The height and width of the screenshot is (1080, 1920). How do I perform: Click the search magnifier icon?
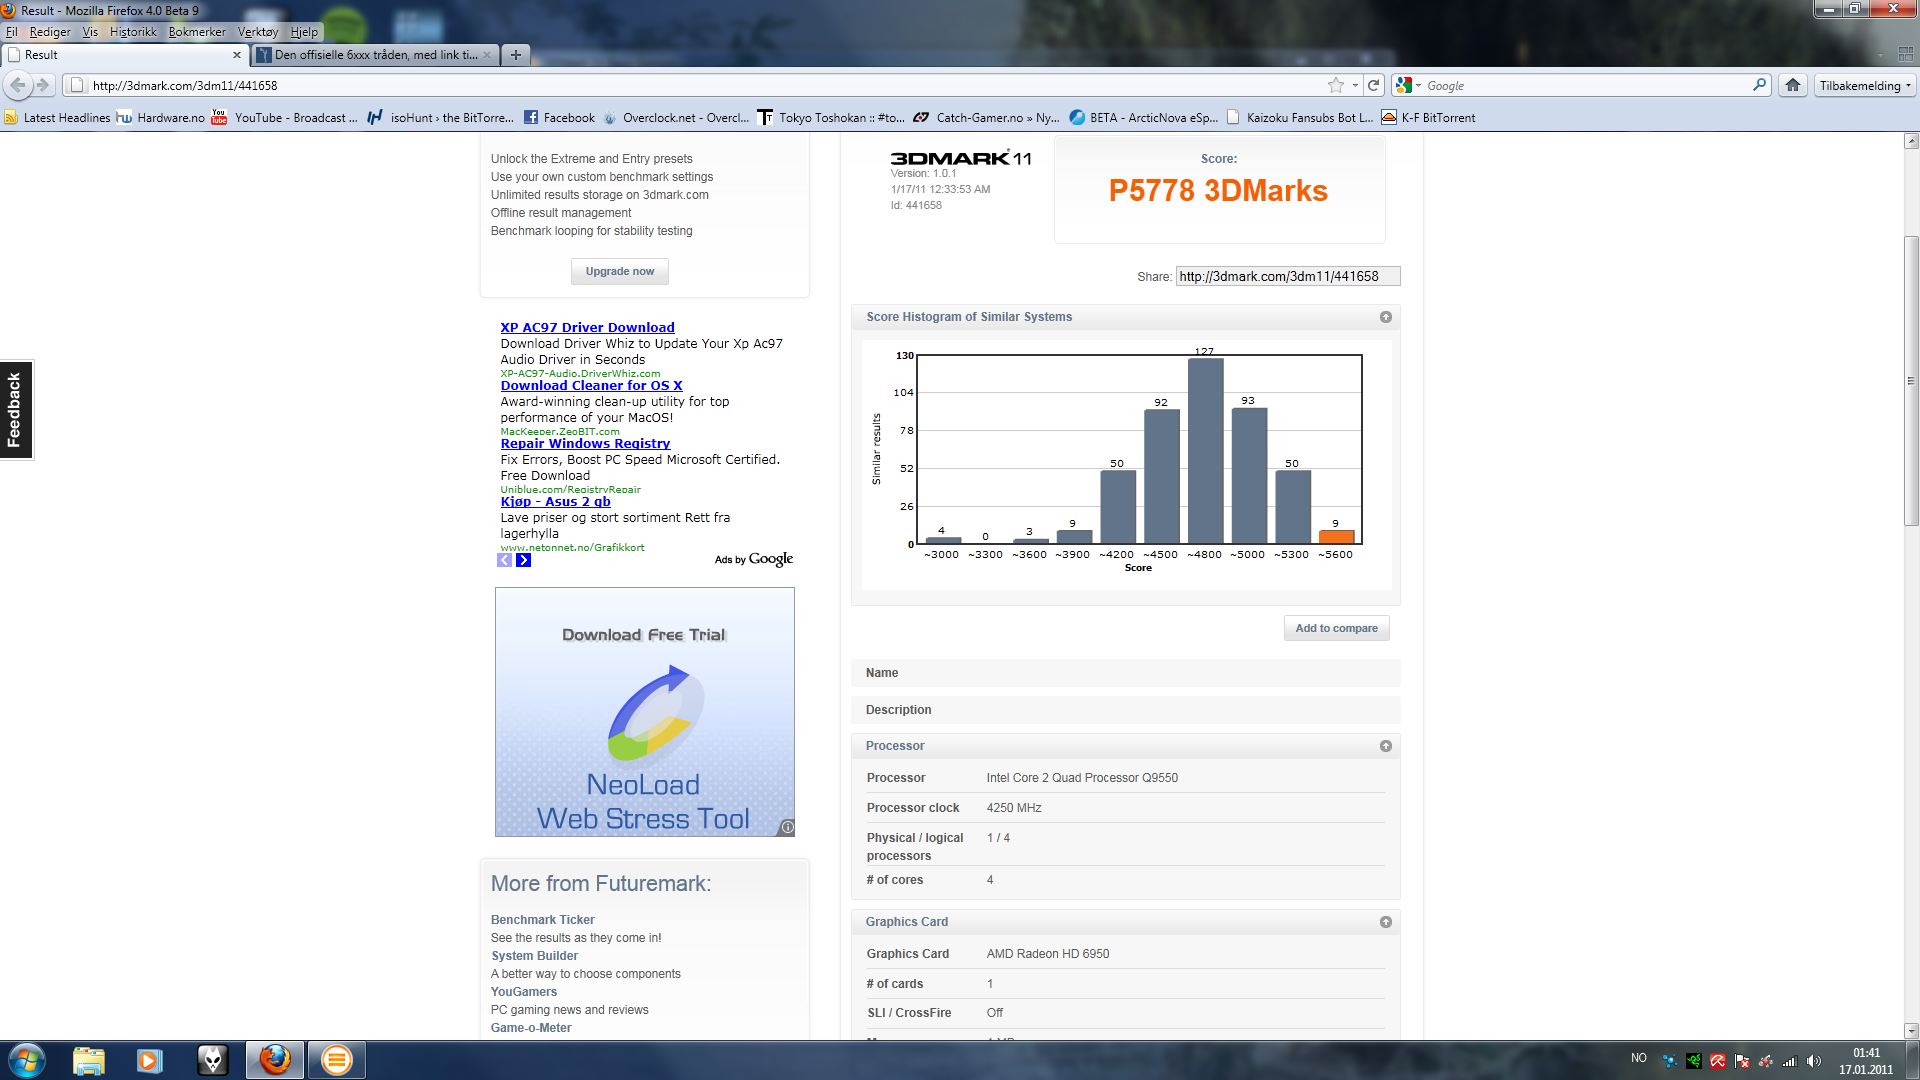pyautogui.click(x=1760, y=85)
